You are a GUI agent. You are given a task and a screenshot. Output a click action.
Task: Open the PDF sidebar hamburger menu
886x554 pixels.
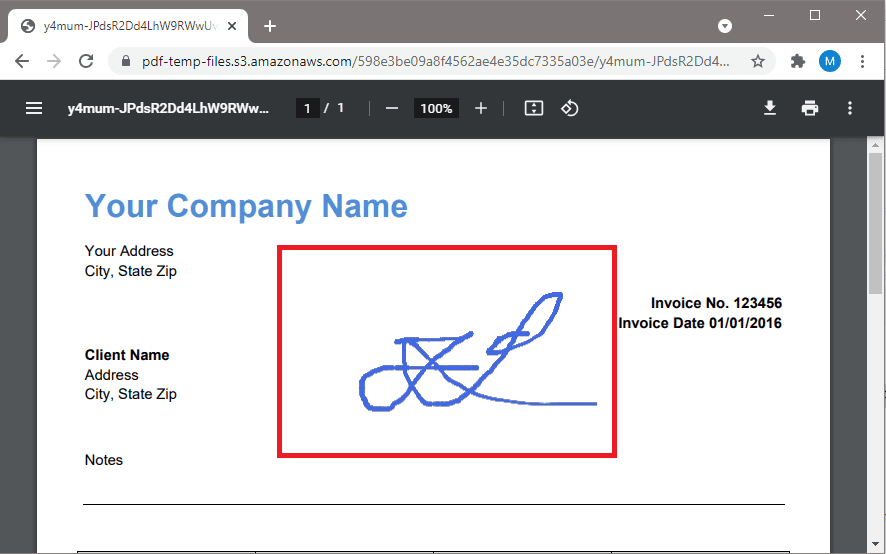point(34,108)
